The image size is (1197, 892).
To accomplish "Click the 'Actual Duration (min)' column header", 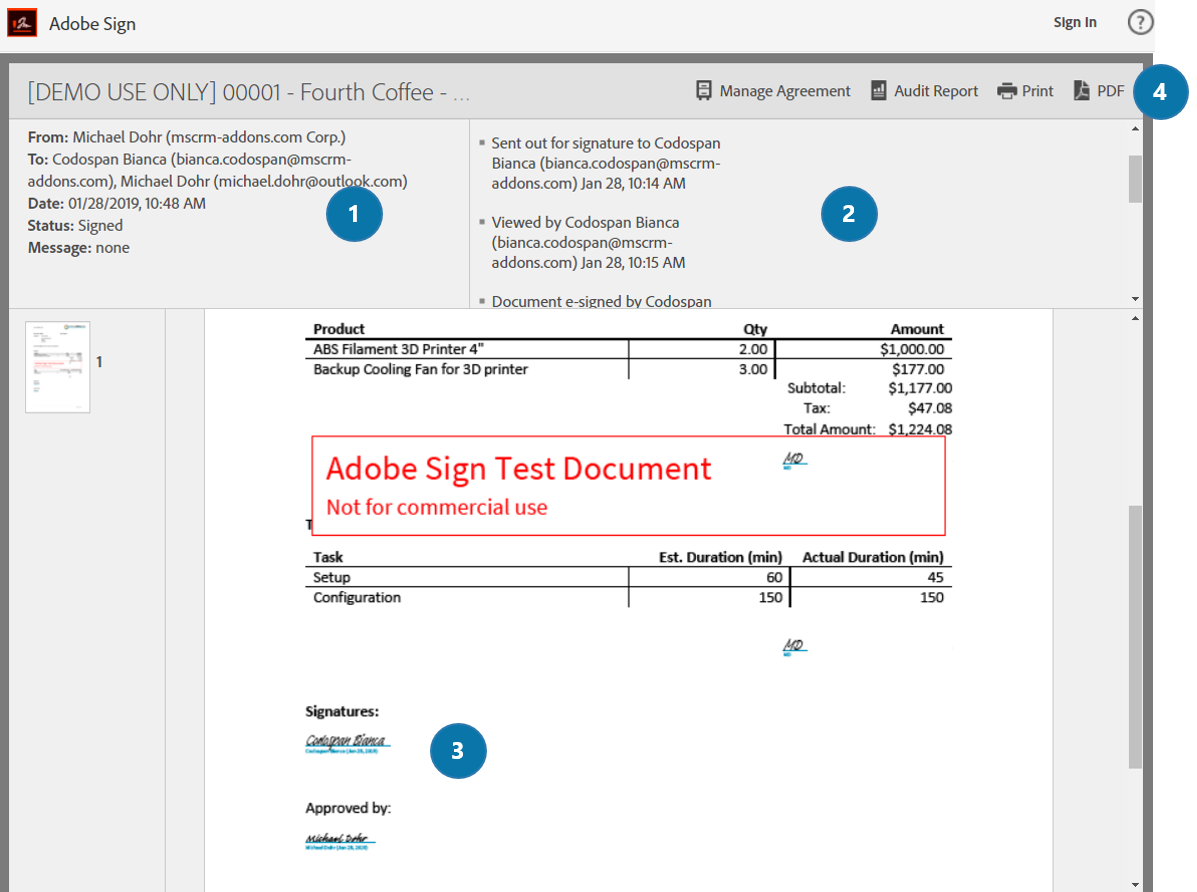I will [x=873, y=557].
